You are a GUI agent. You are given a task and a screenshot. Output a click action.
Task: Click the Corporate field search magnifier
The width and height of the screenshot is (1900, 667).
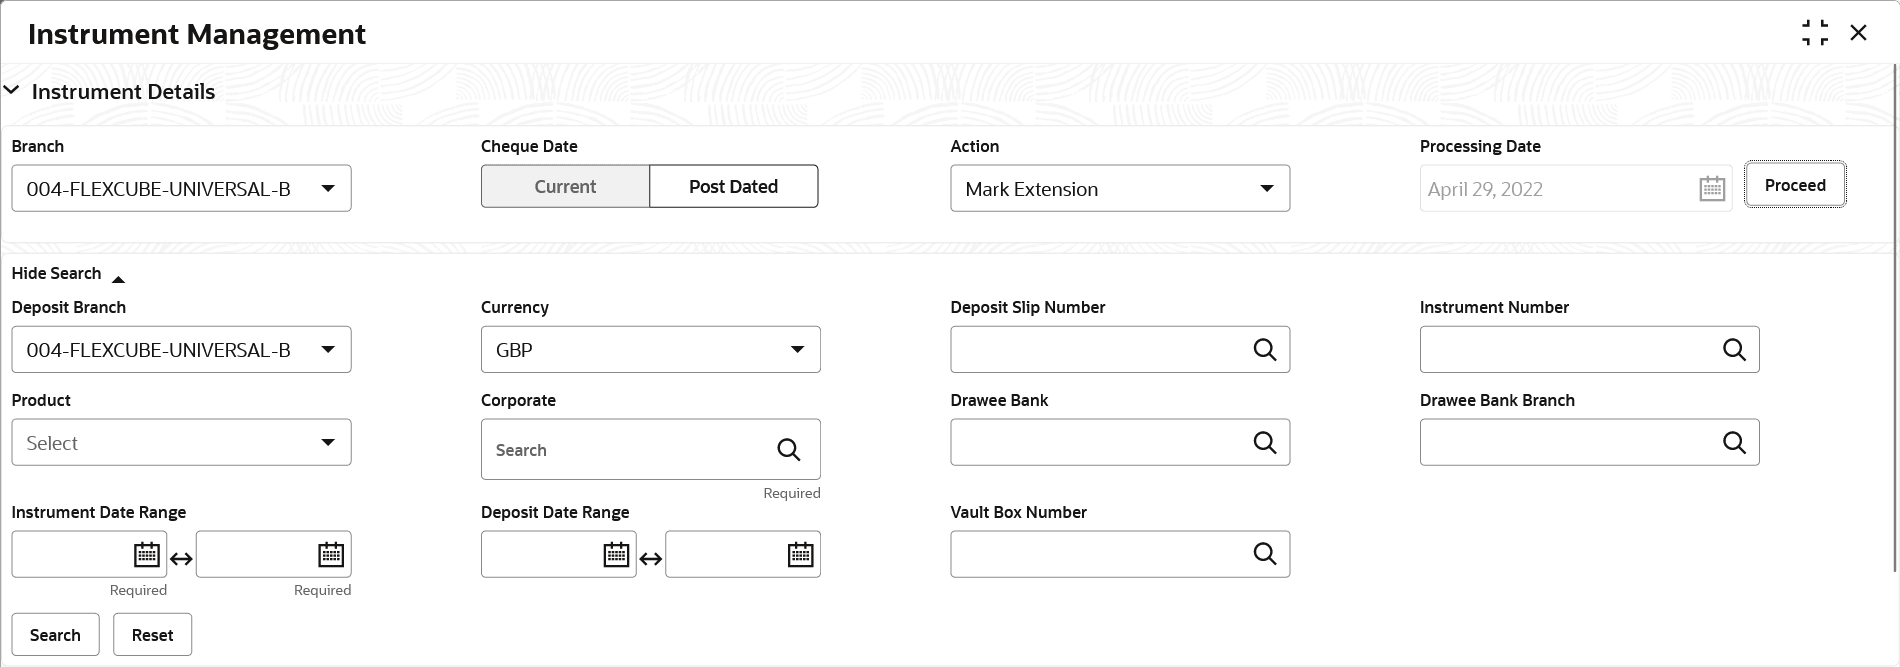[x=788, y=450]
